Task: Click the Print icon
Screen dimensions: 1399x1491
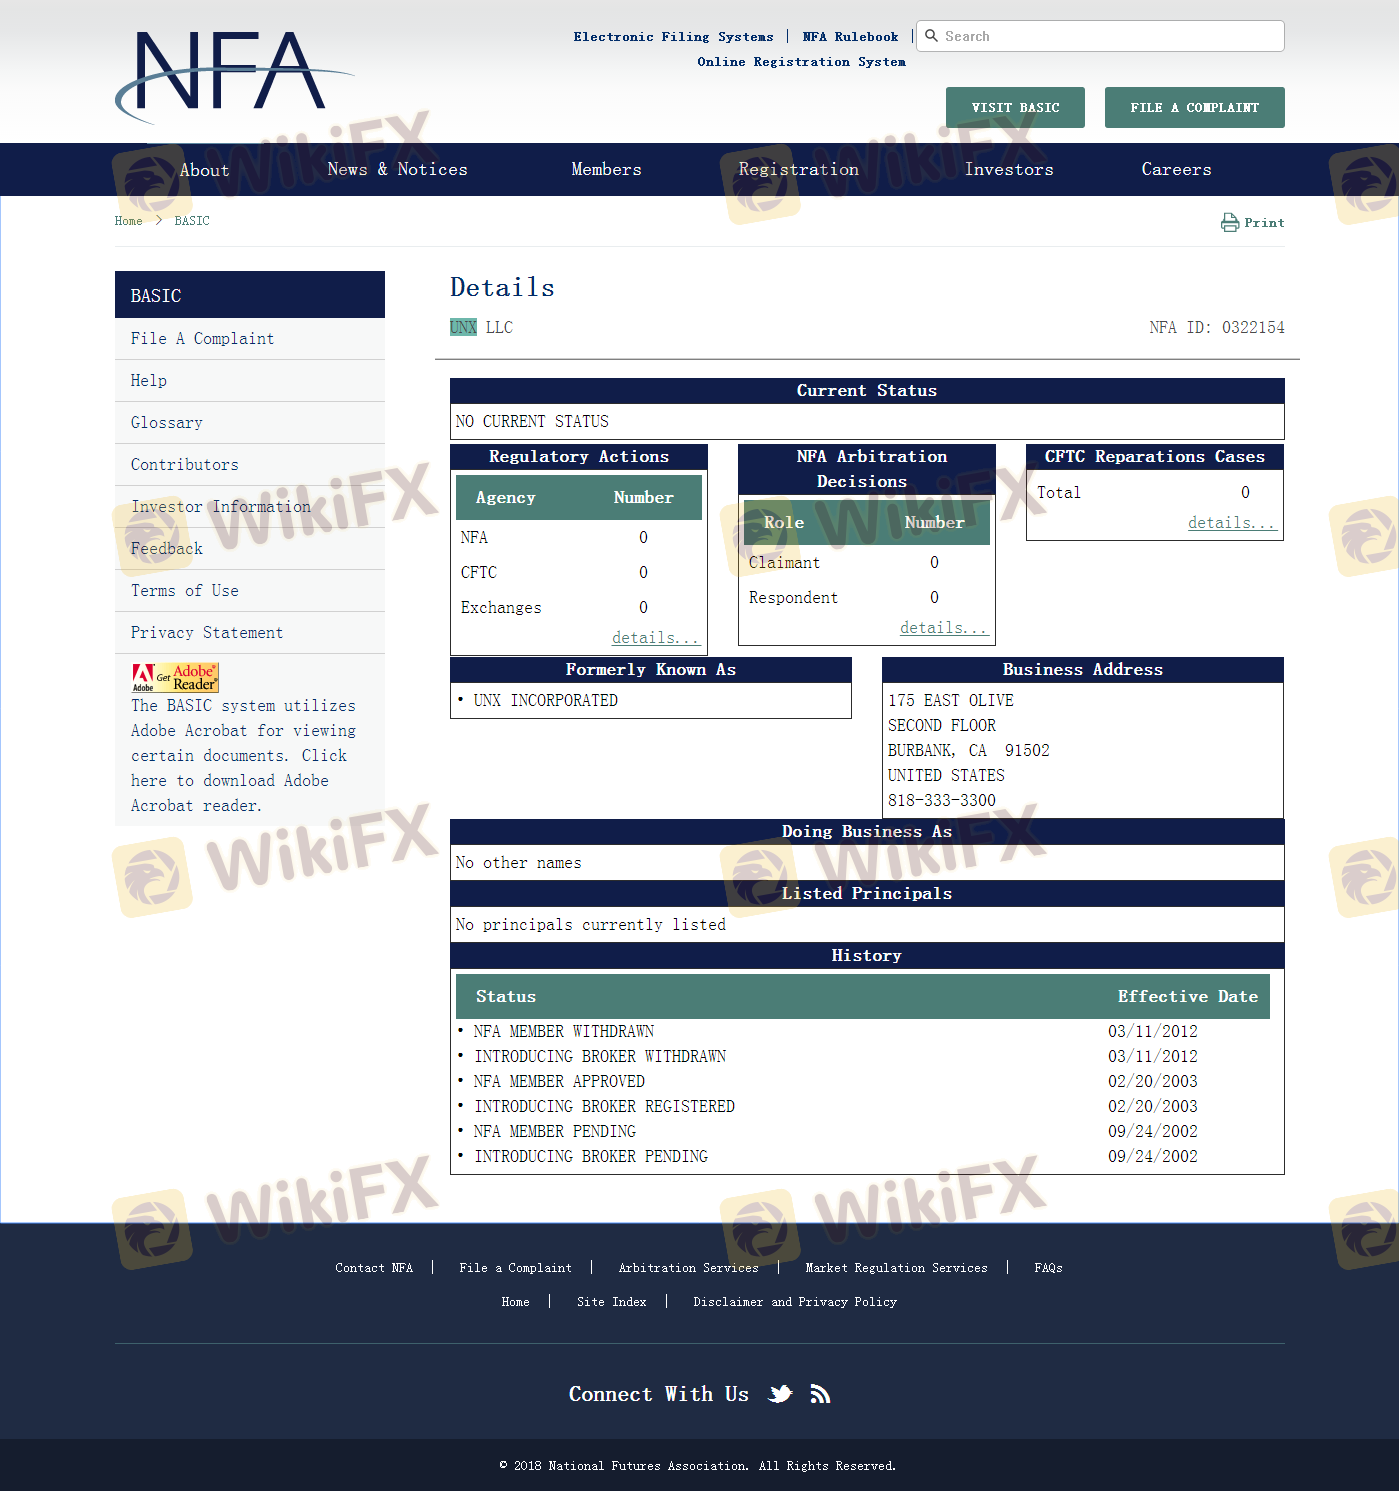Action: (1229, 222)
